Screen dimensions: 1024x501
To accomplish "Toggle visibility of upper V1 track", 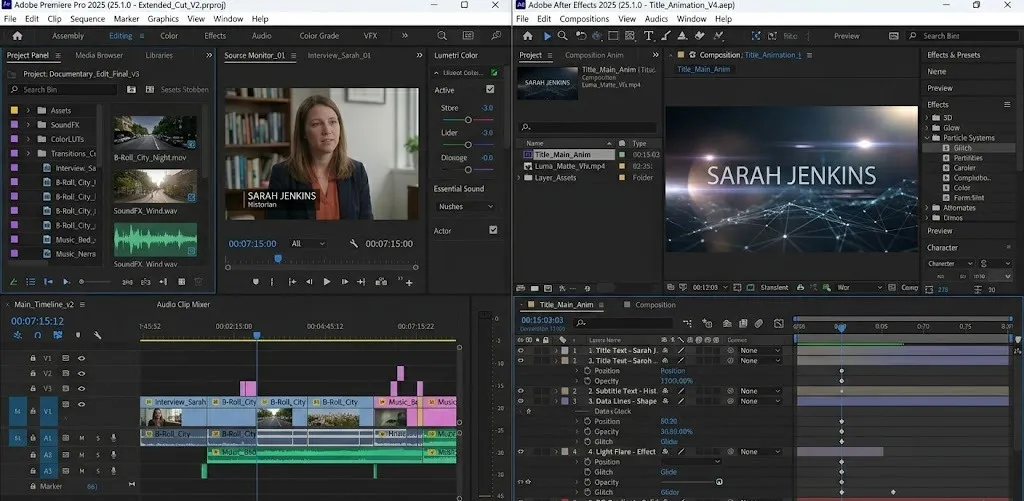I will [82, 359].
